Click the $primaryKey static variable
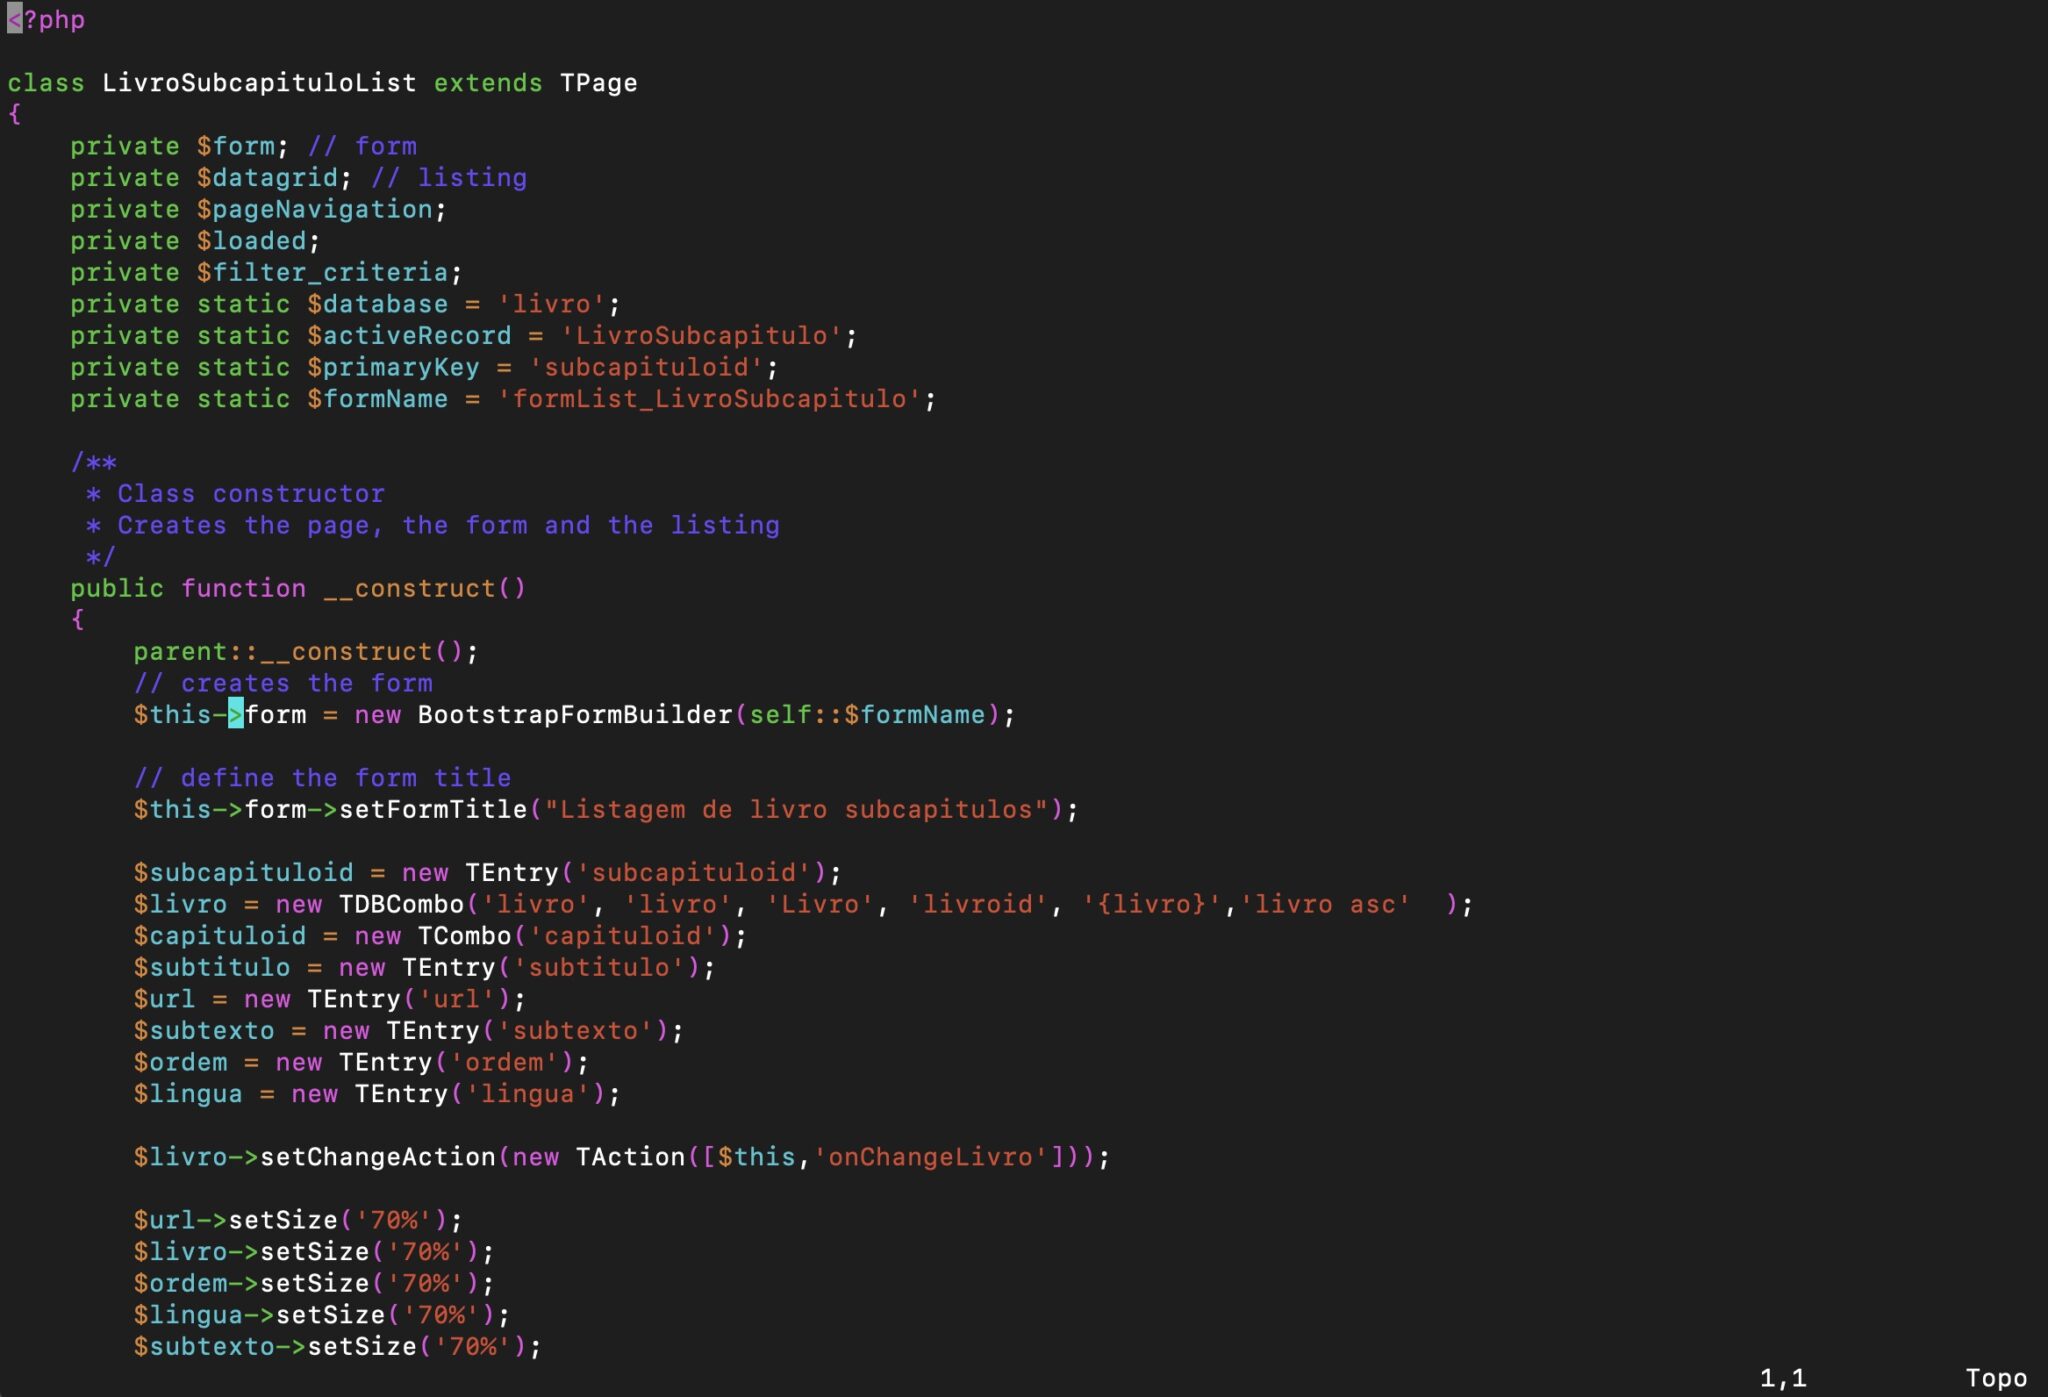The width and height of the screenshot is (2048, 1397). [392, 368]
